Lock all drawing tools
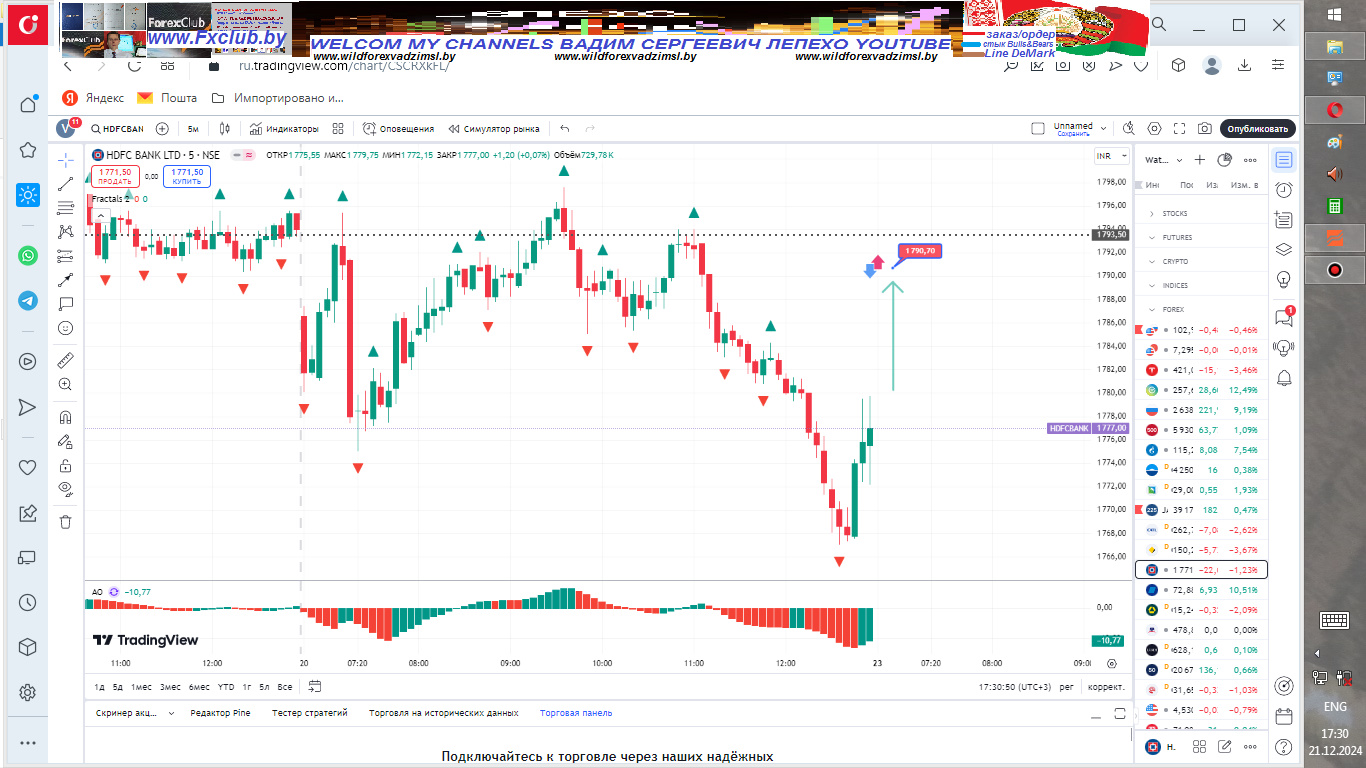Image resolution: width=1366 pixels, height=768 pixels. [66, 465]
